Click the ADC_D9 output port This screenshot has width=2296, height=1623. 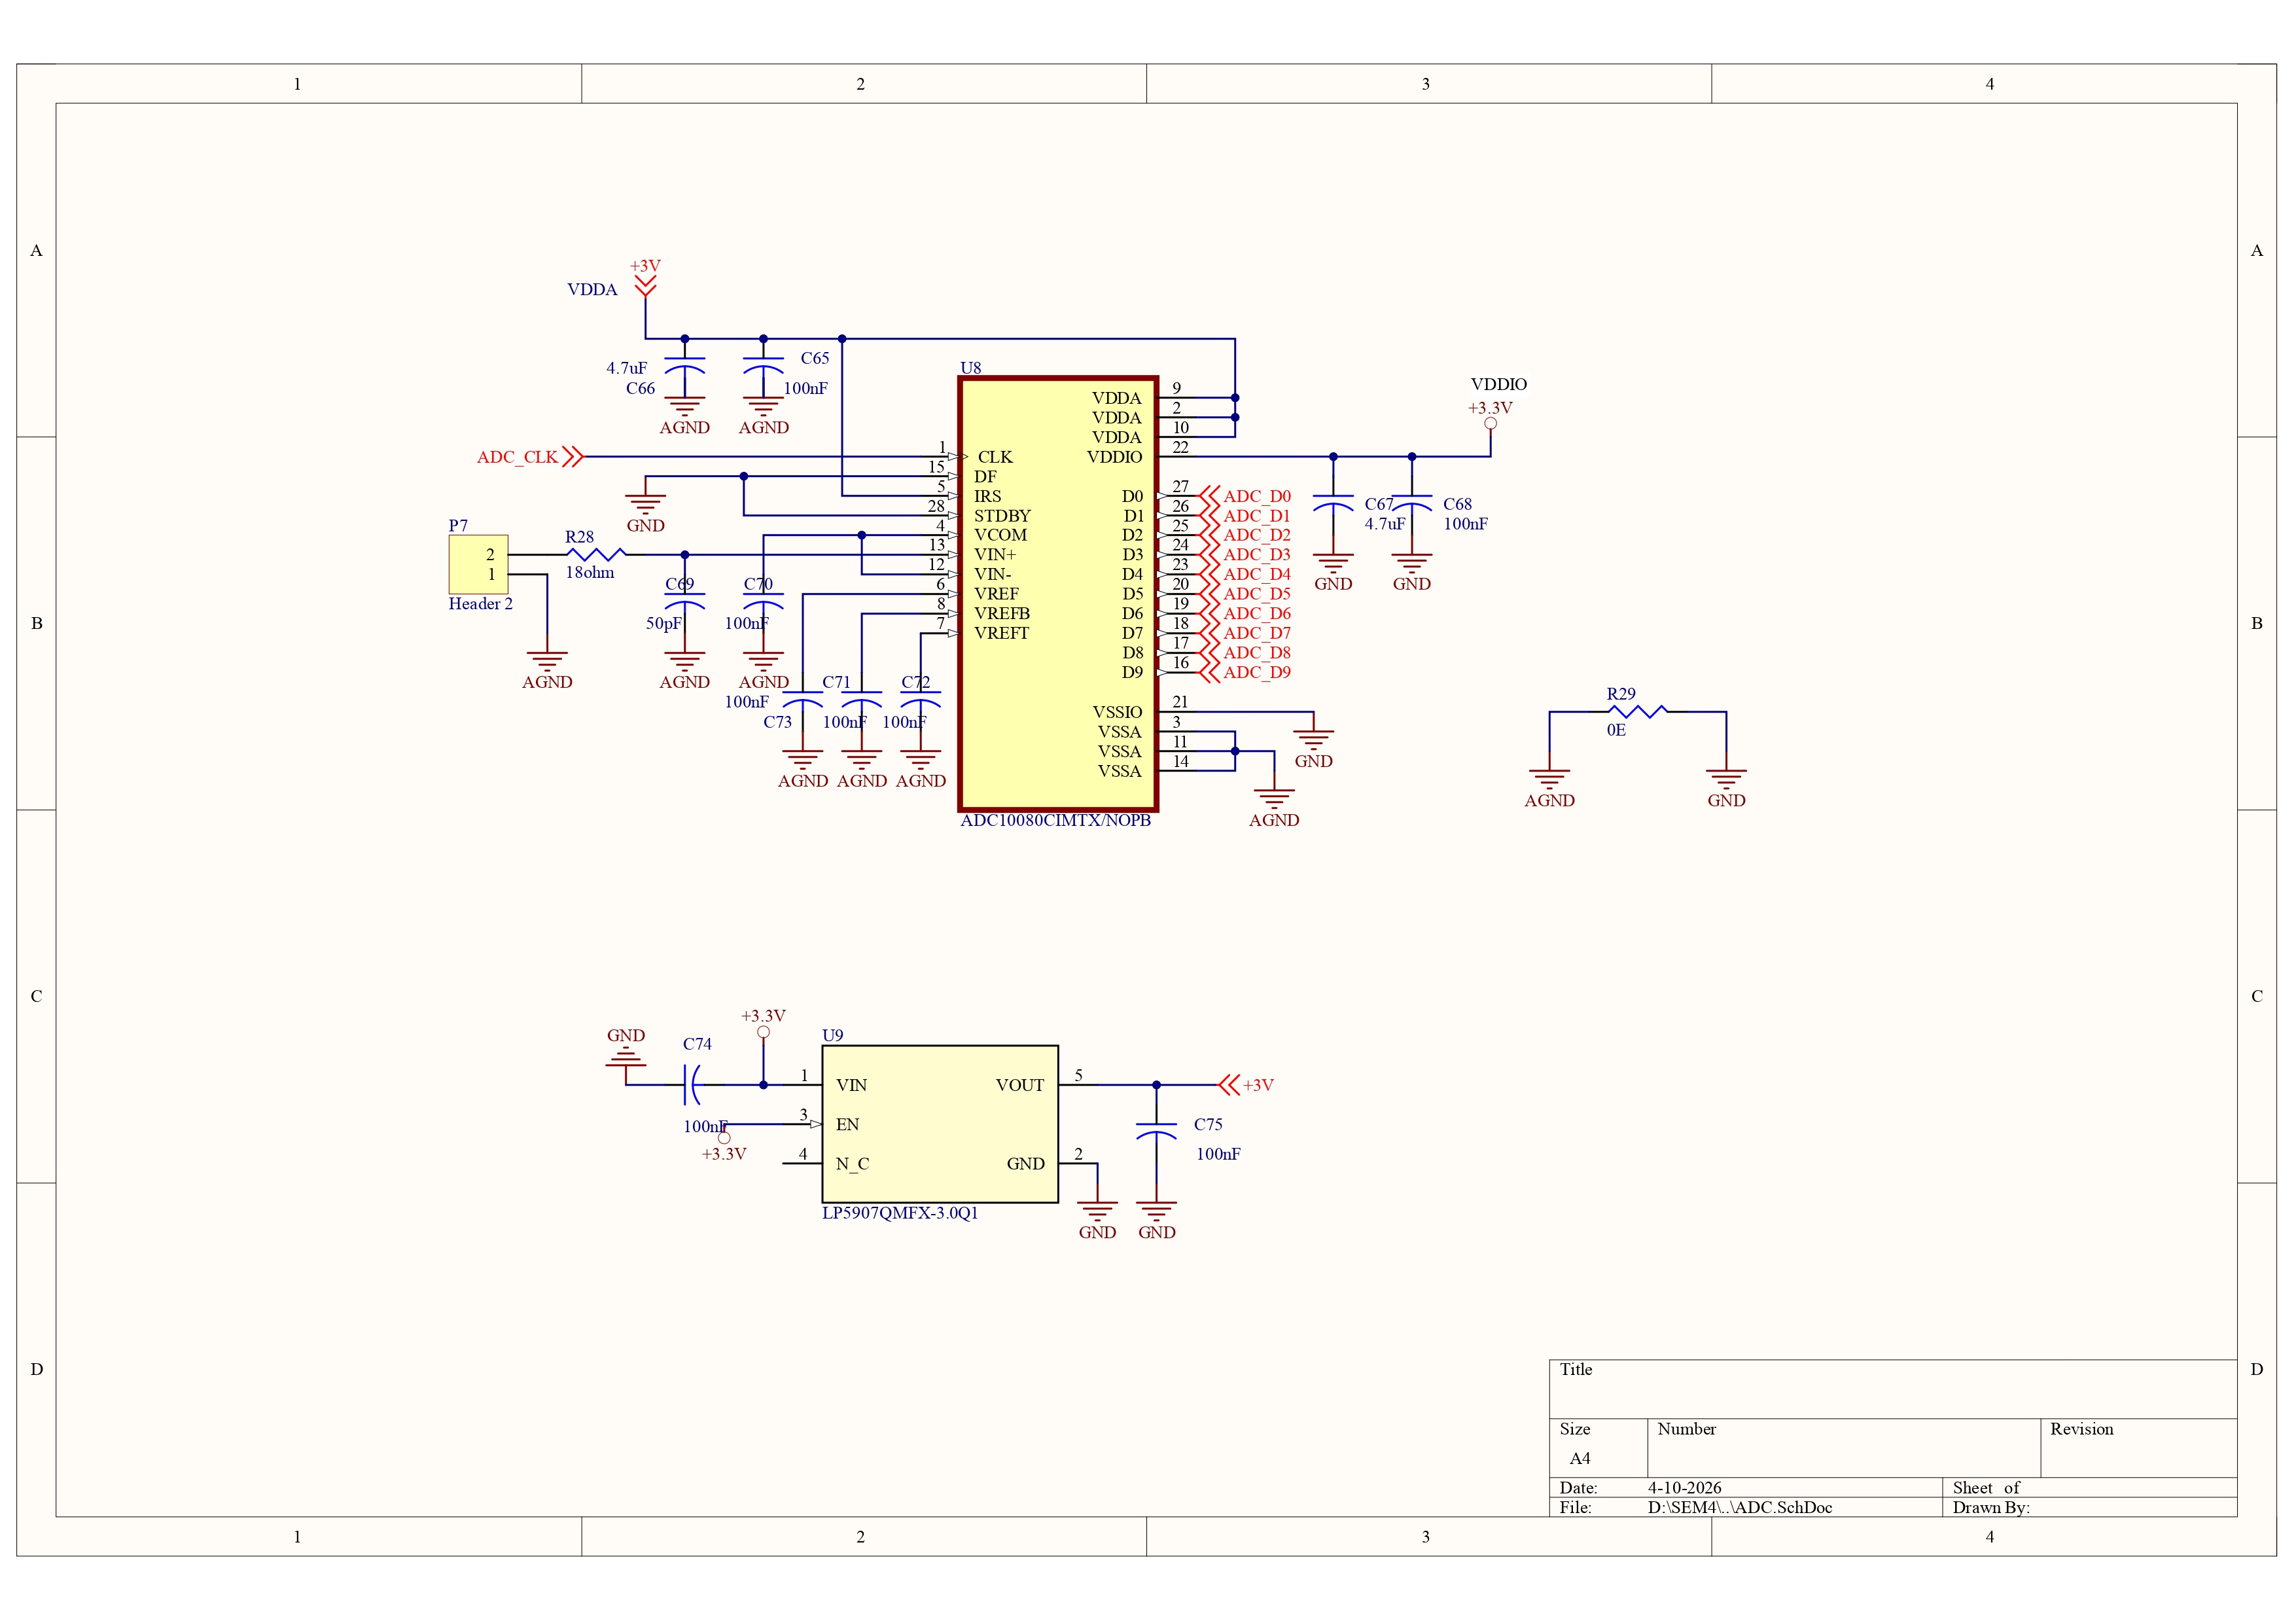tap(1245, 672)
